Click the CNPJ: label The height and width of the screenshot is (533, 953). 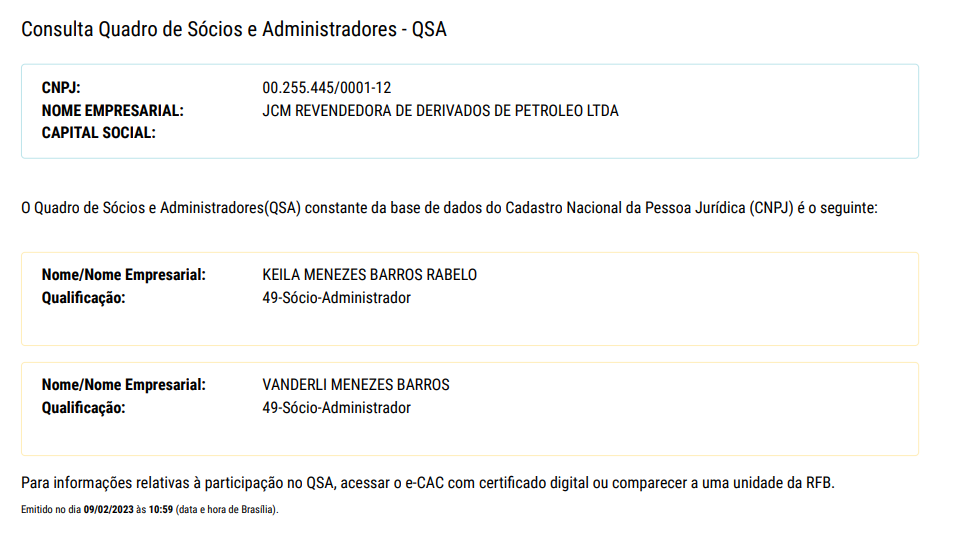point(61,88)
